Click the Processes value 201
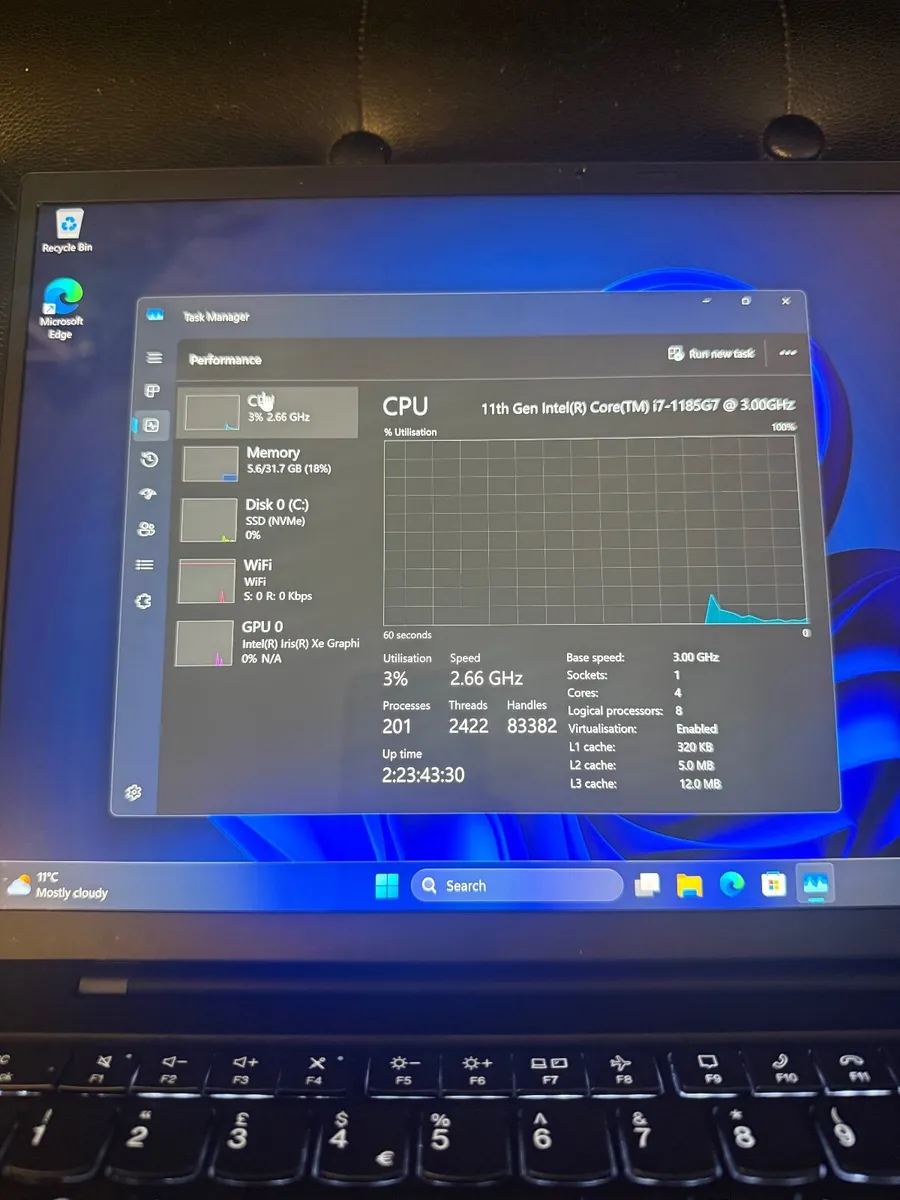The width and height of the screenshot is (900, 1200). [x=397, y=726]
